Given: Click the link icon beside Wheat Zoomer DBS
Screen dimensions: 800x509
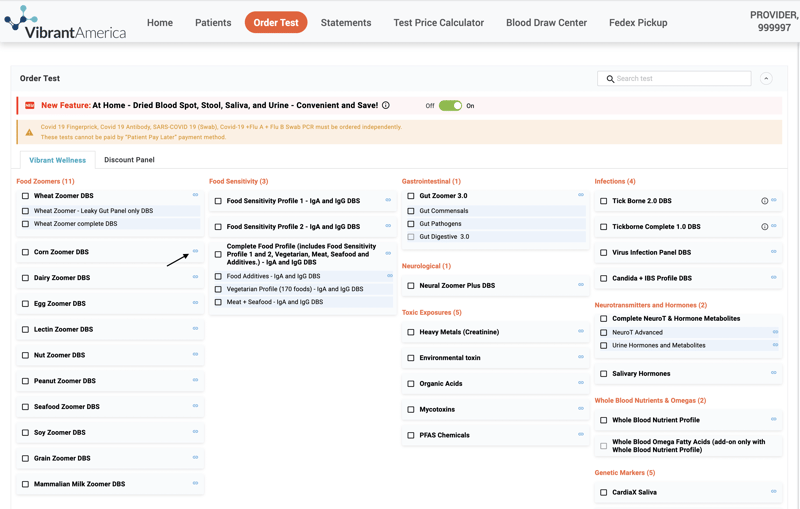Looking at the screenshot, I should [x=195, y=195].
